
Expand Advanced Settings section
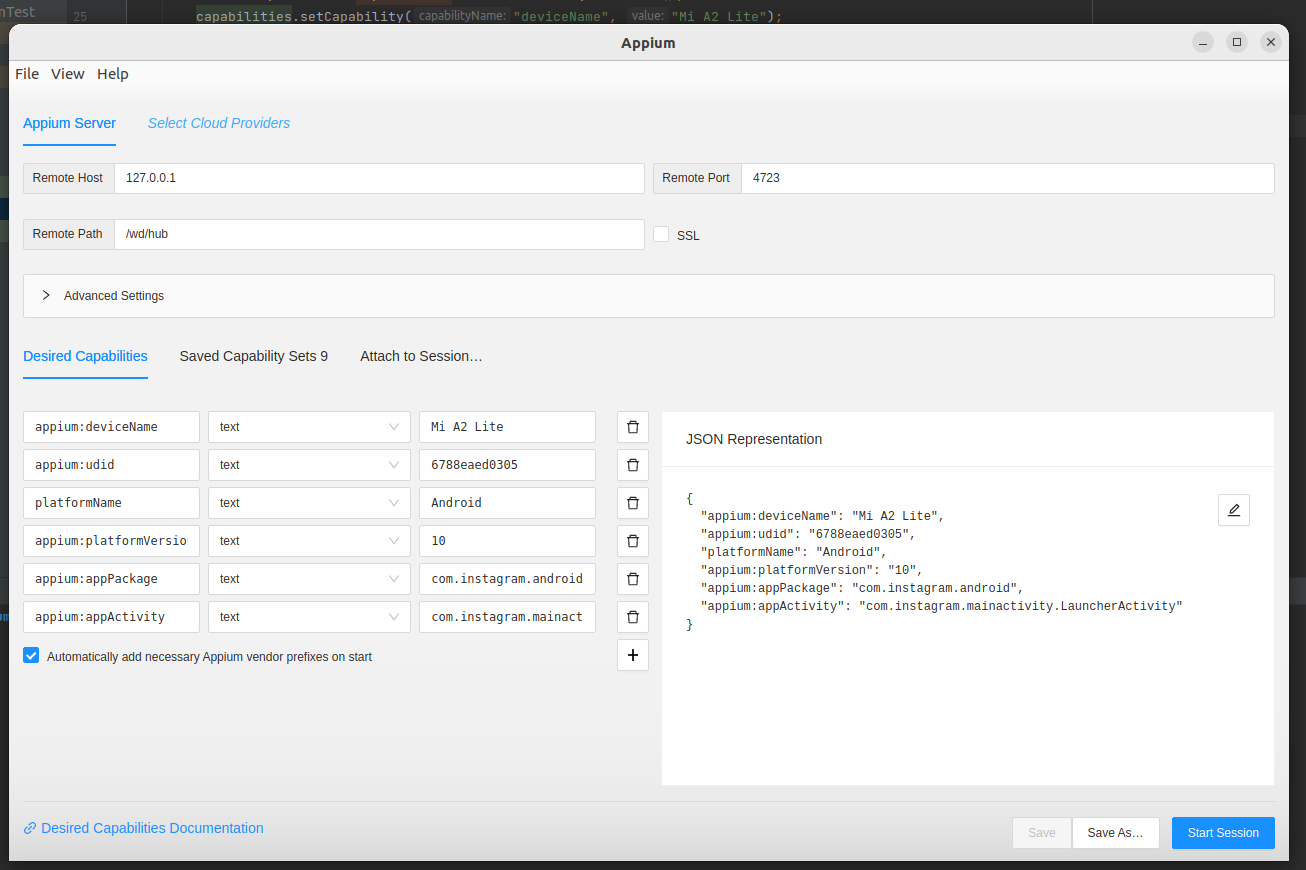point(649,296)
